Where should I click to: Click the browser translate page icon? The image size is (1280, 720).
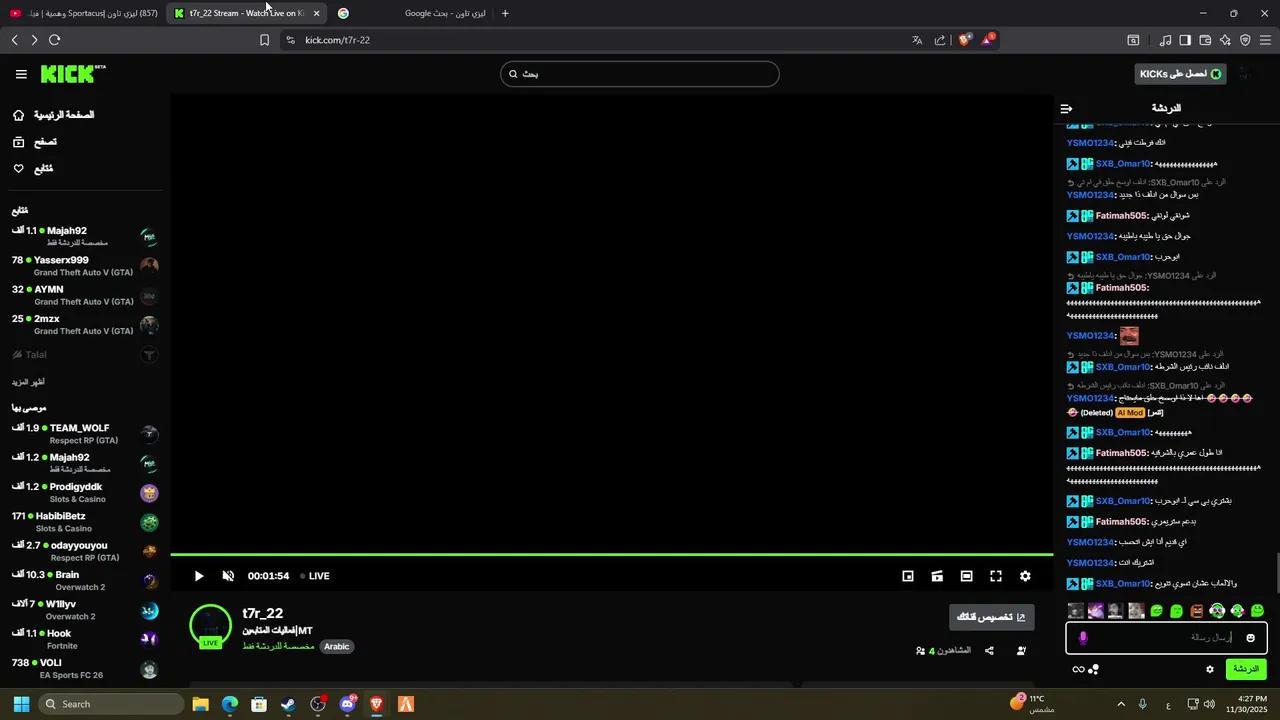(x=917, y=40)
